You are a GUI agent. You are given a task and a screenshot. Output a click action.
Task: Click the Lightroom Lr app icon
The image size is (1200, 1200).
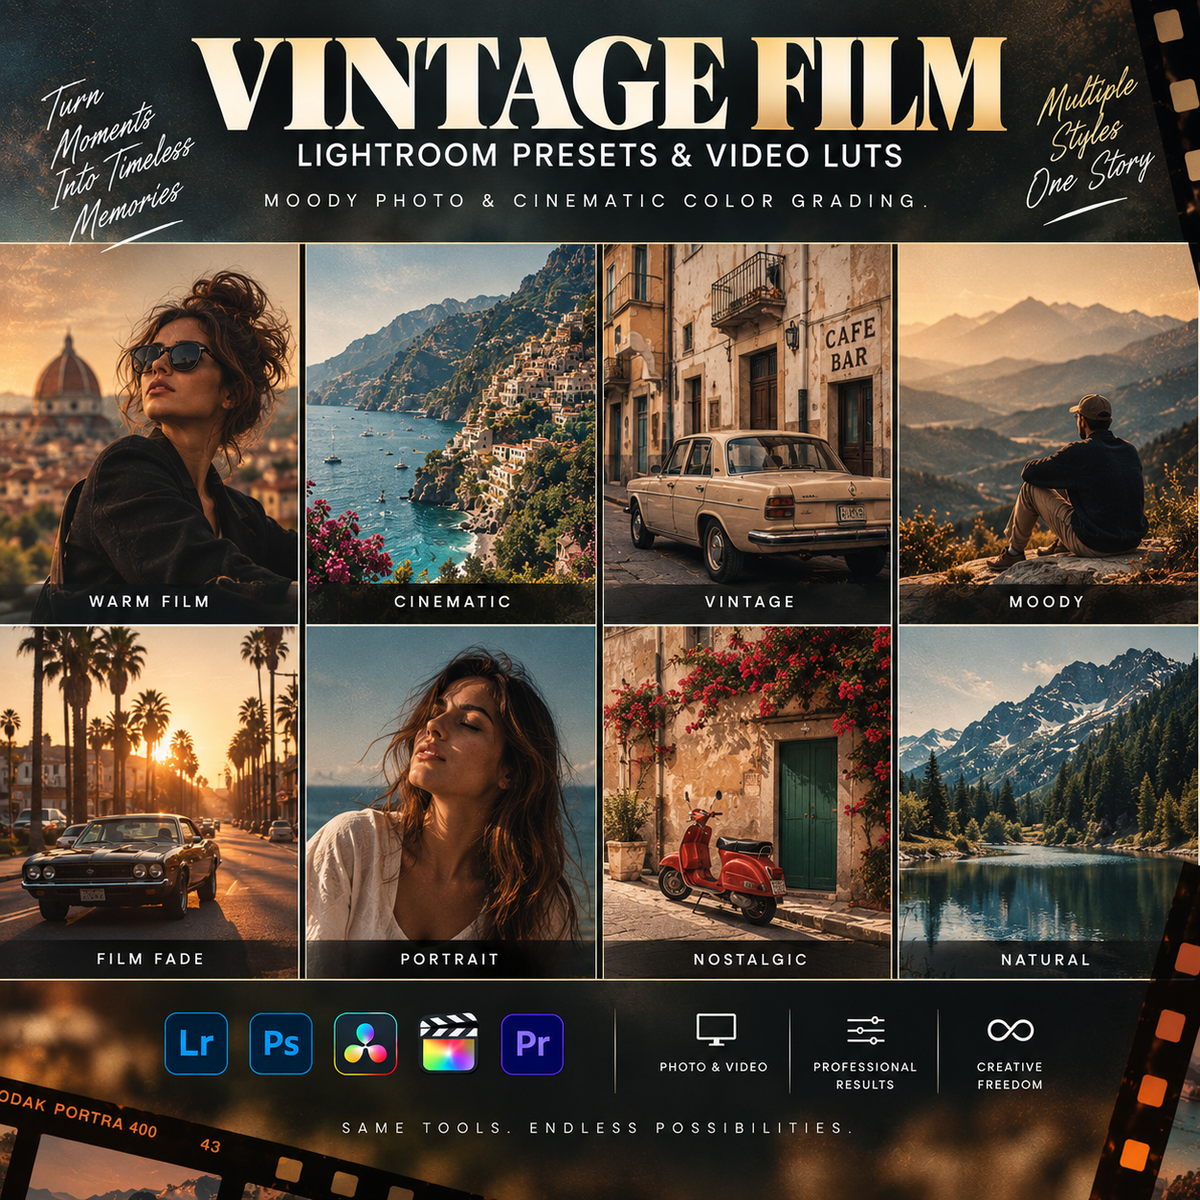pos(196,1043)
